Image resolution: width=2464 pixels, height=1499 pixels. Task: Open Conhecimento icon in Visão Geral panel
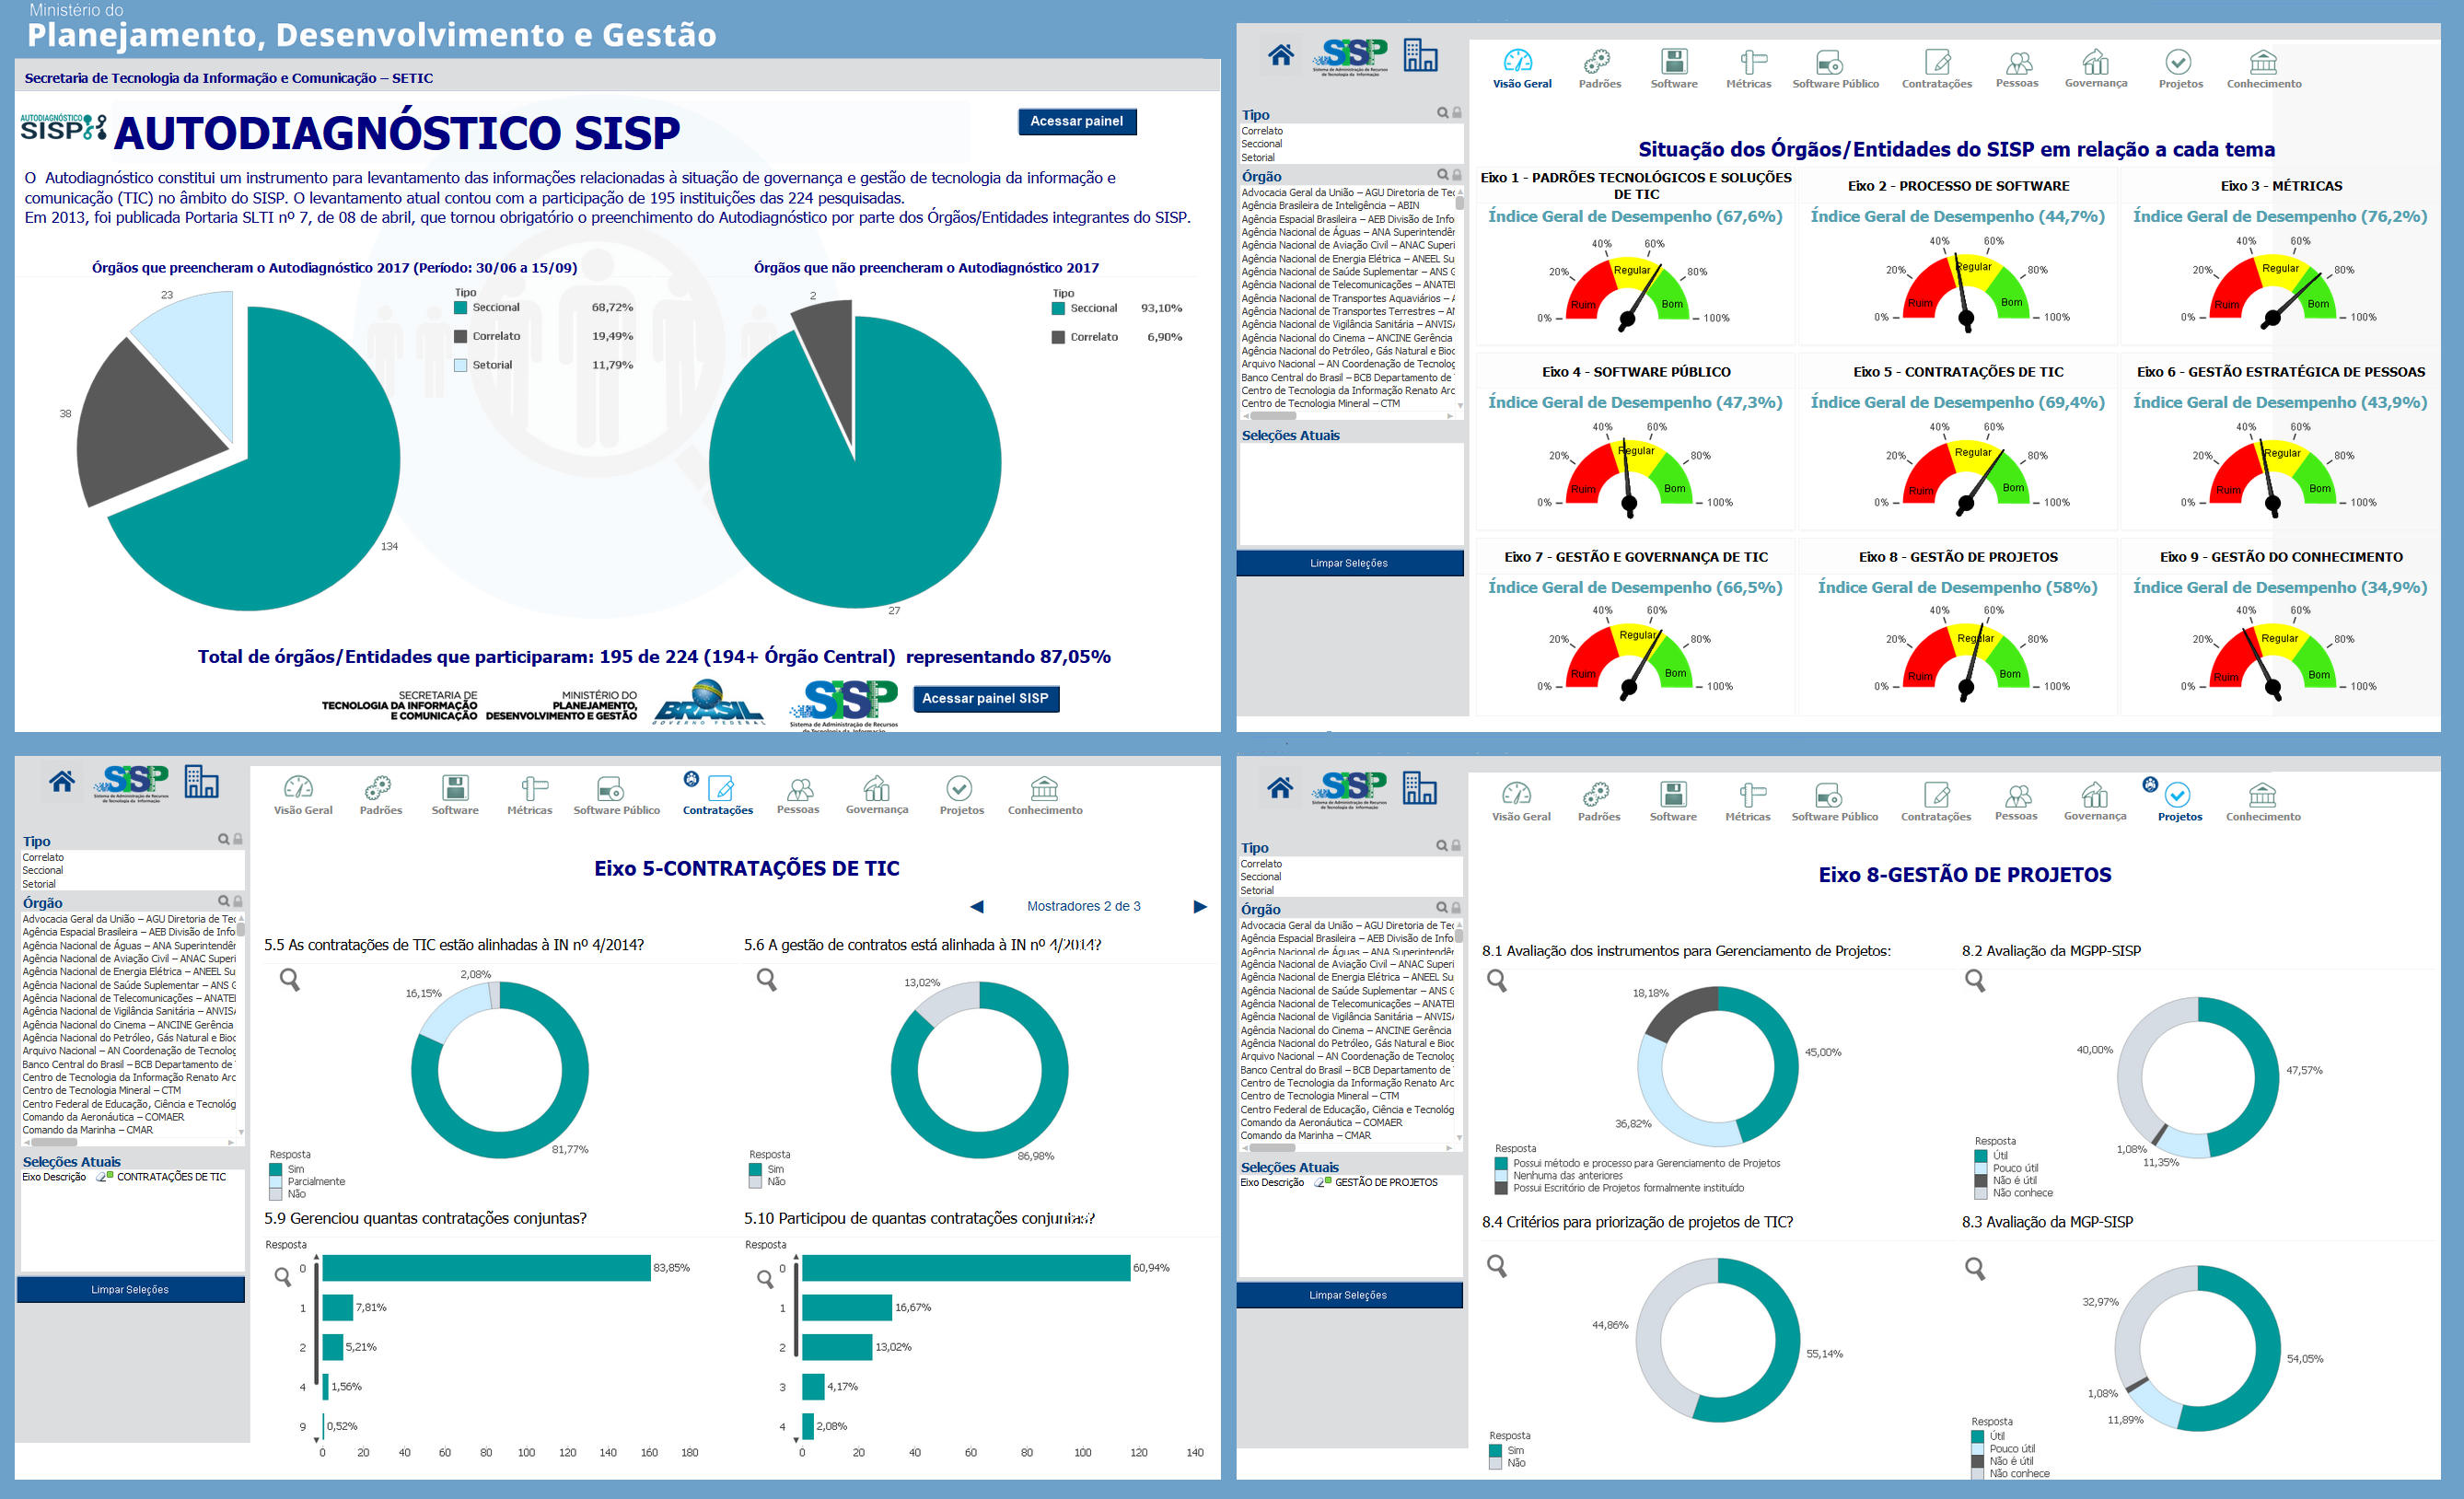click(2263, 61)
